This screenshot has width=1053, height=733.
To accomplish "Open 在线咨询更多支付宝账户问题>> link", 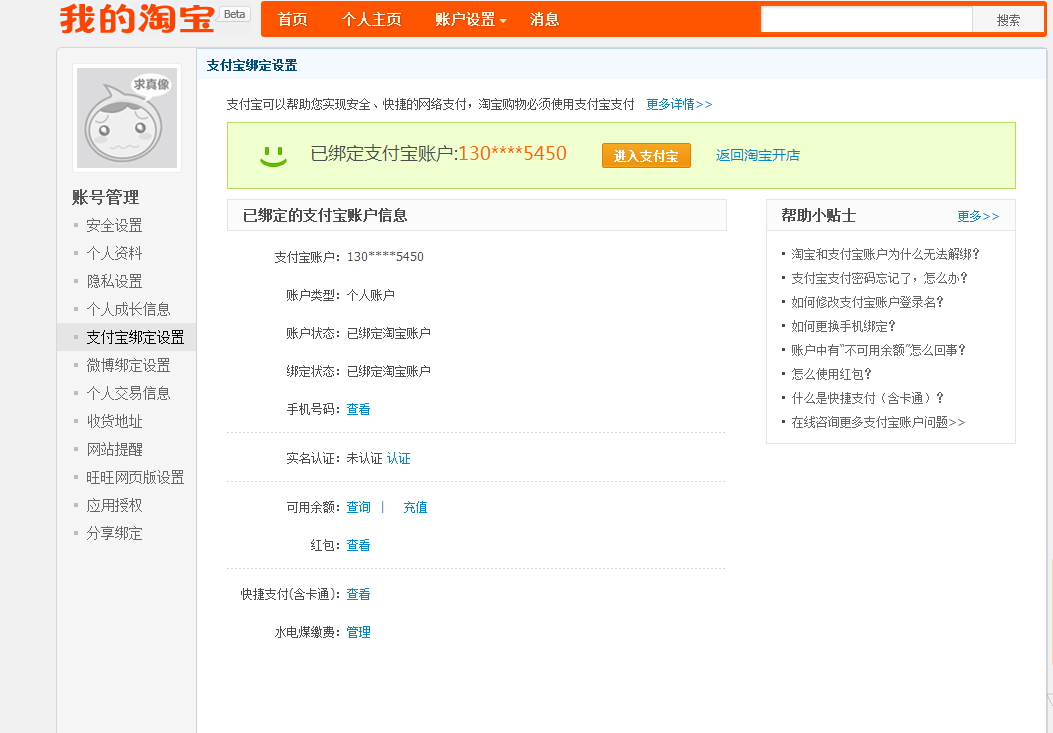I will click(x=878, y=423).
